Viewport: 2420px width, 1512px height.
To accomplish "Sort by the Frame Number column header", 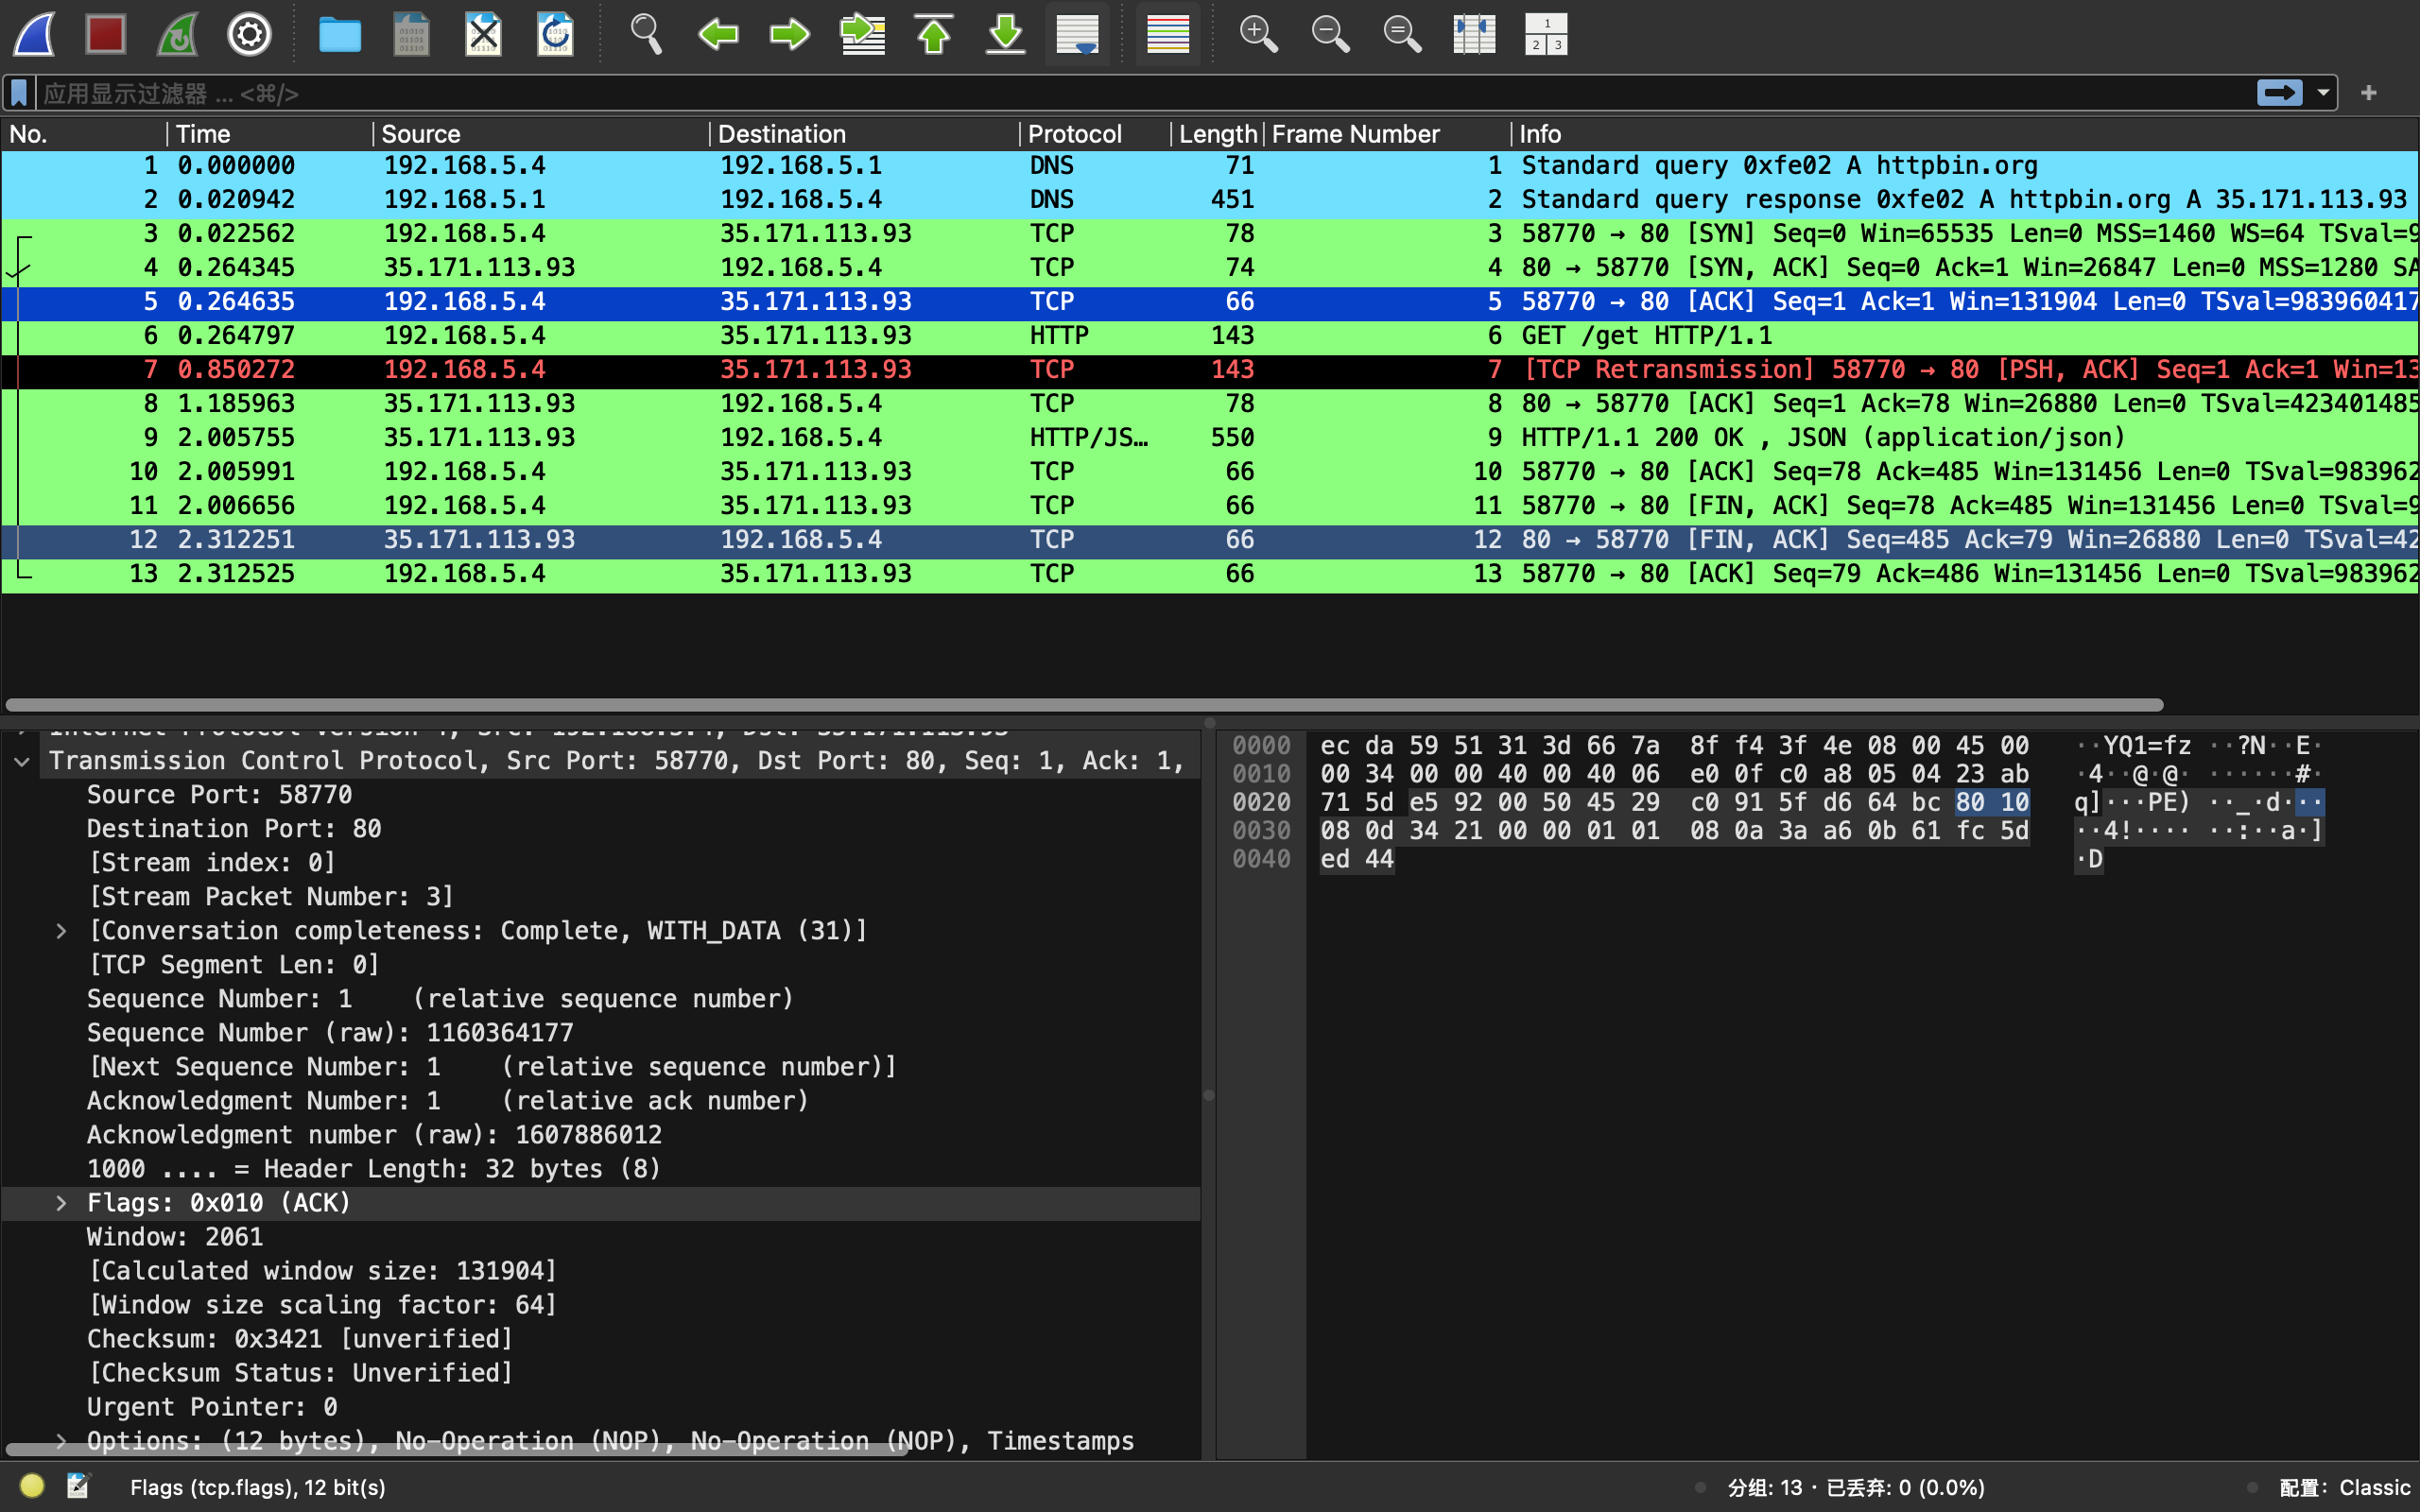I will coord(1387,134).
